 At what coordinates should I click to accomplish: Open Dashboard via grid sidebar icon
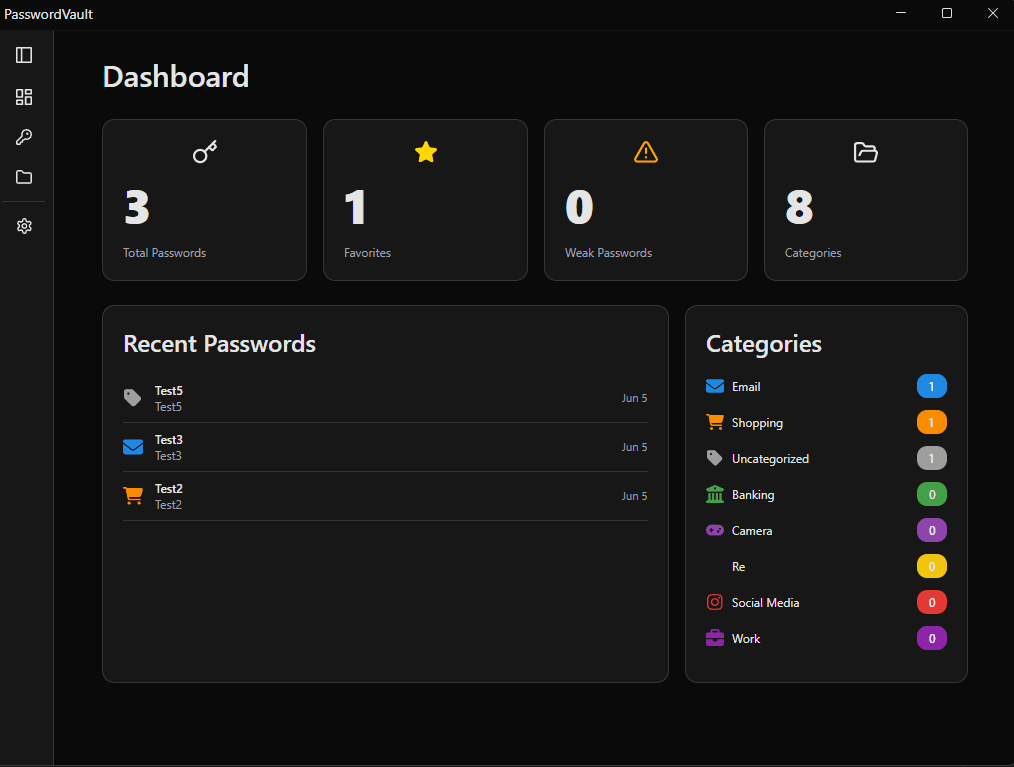[x=23, y=97]
